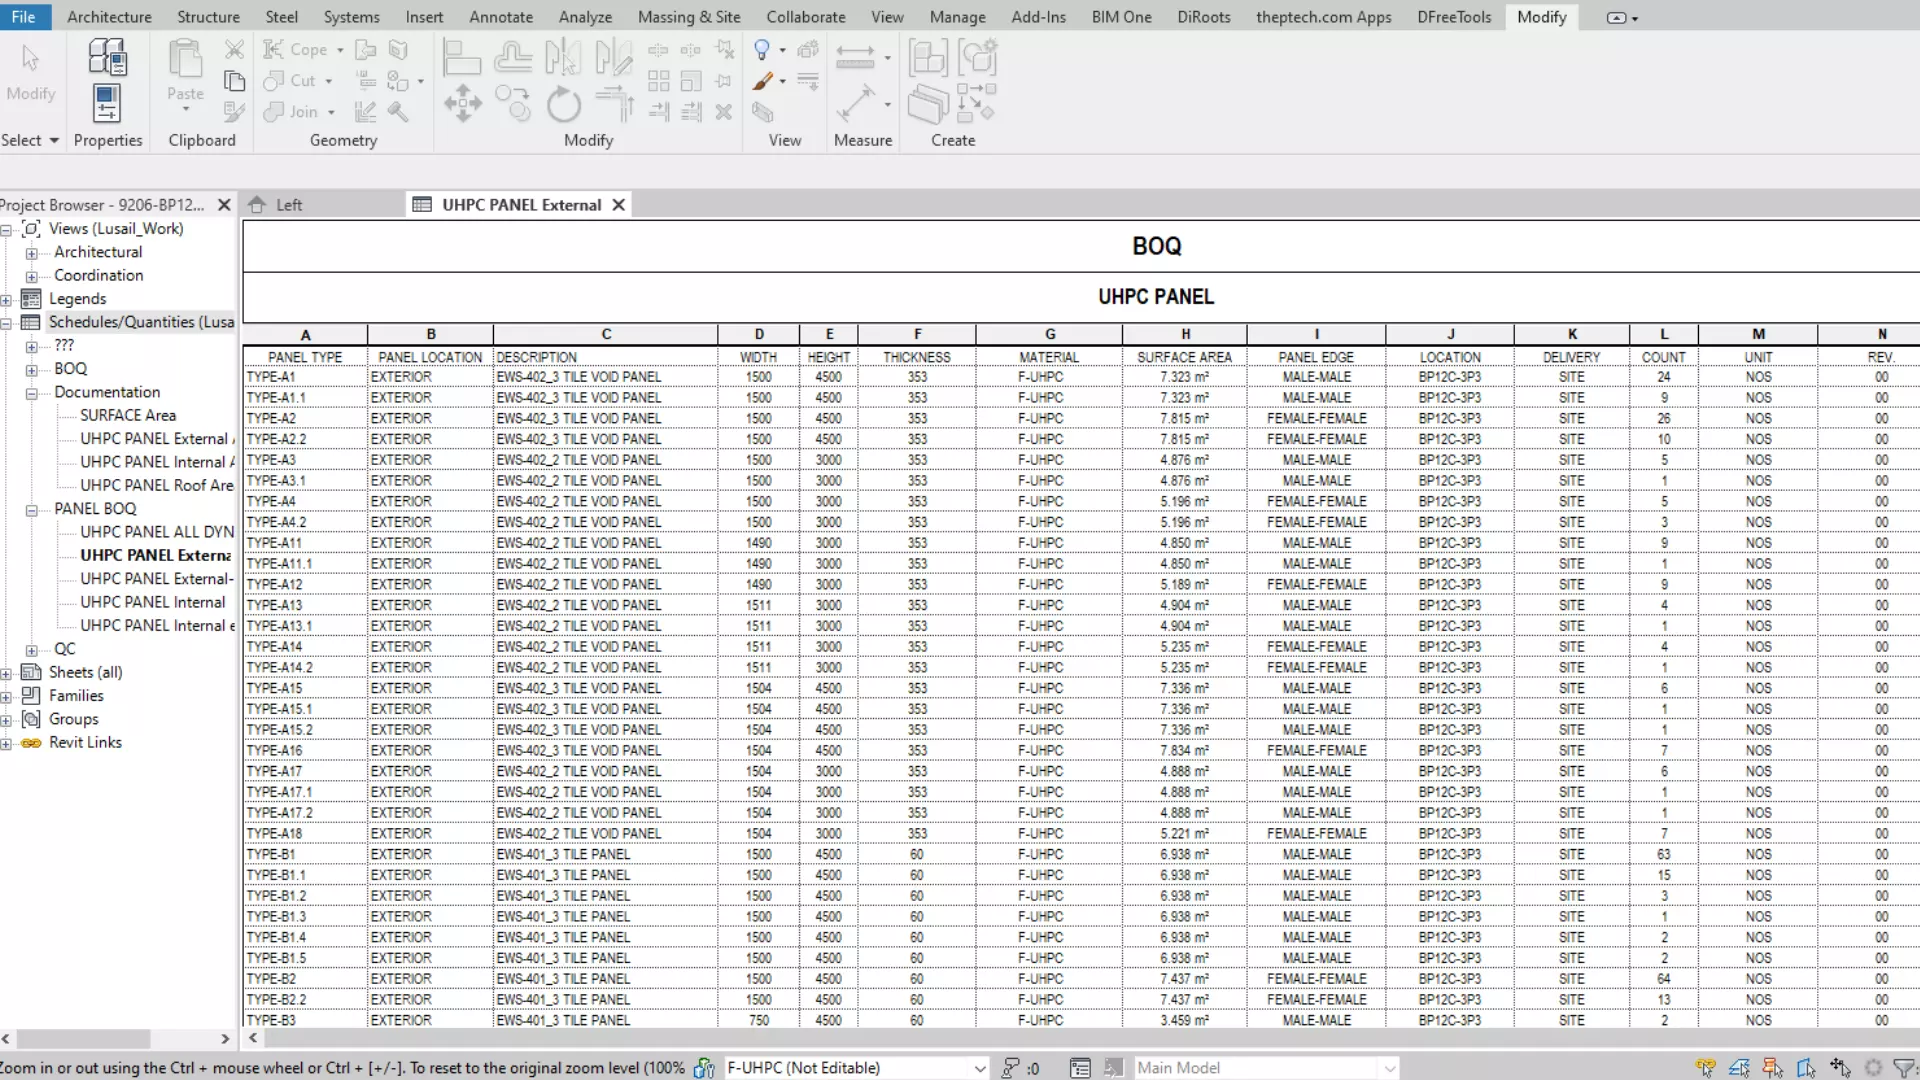Click the Filter icon in status bar

[x=1906, y=1068]
